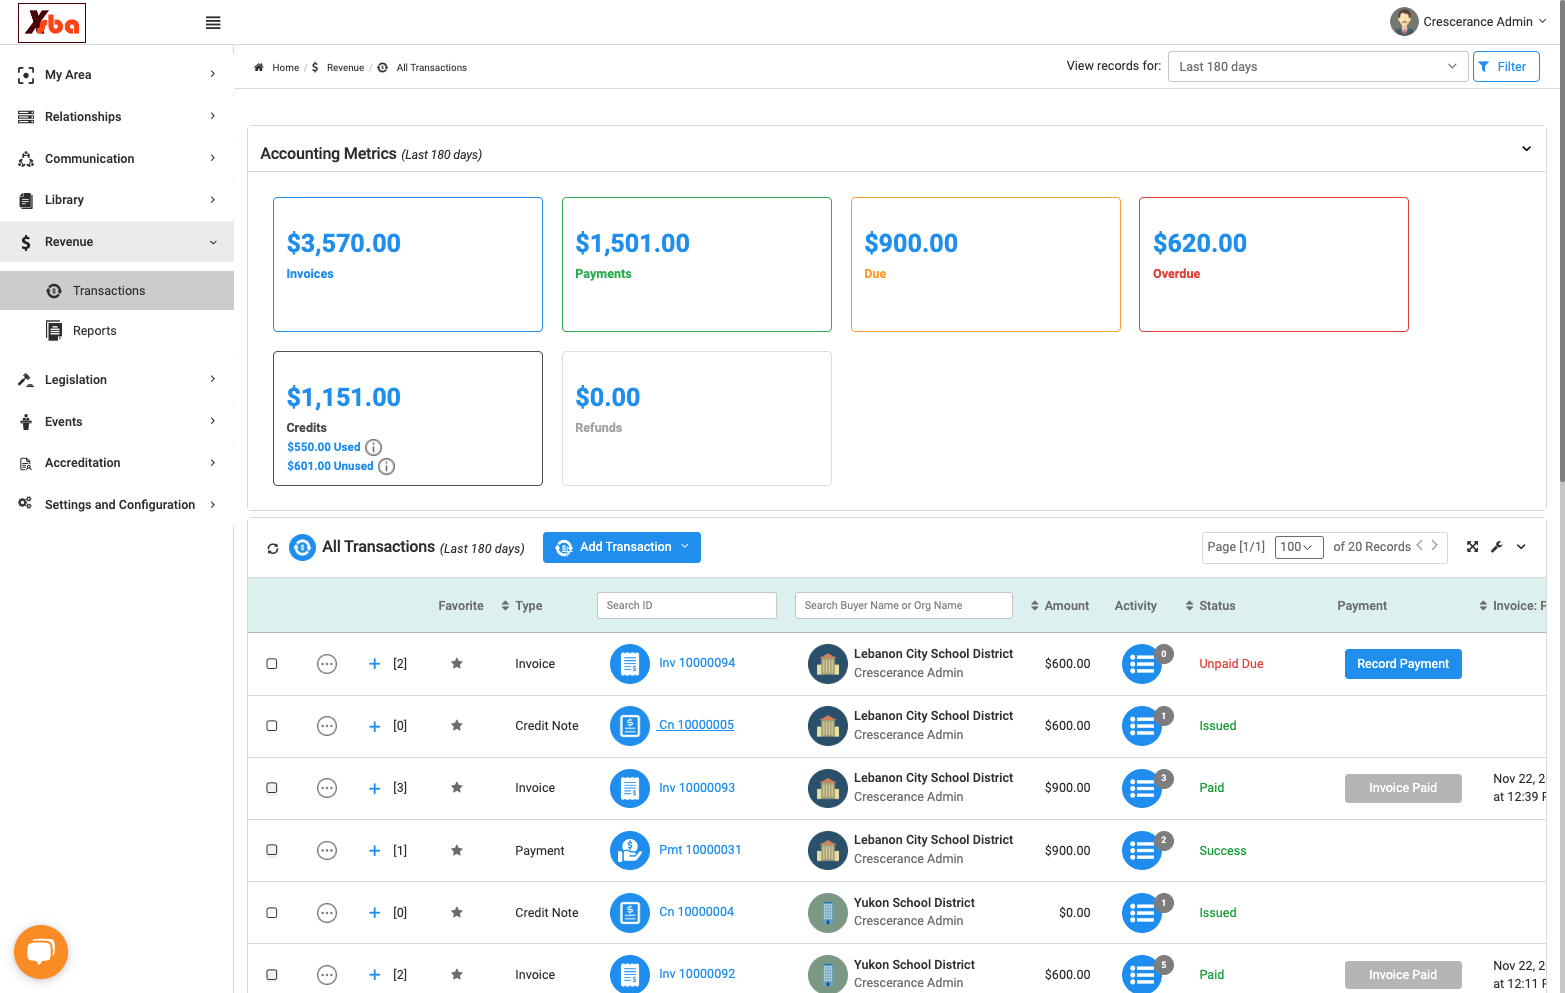
Task: Collapse the Accounting Metrics panel chevron
Action: tap(1526, 149)
